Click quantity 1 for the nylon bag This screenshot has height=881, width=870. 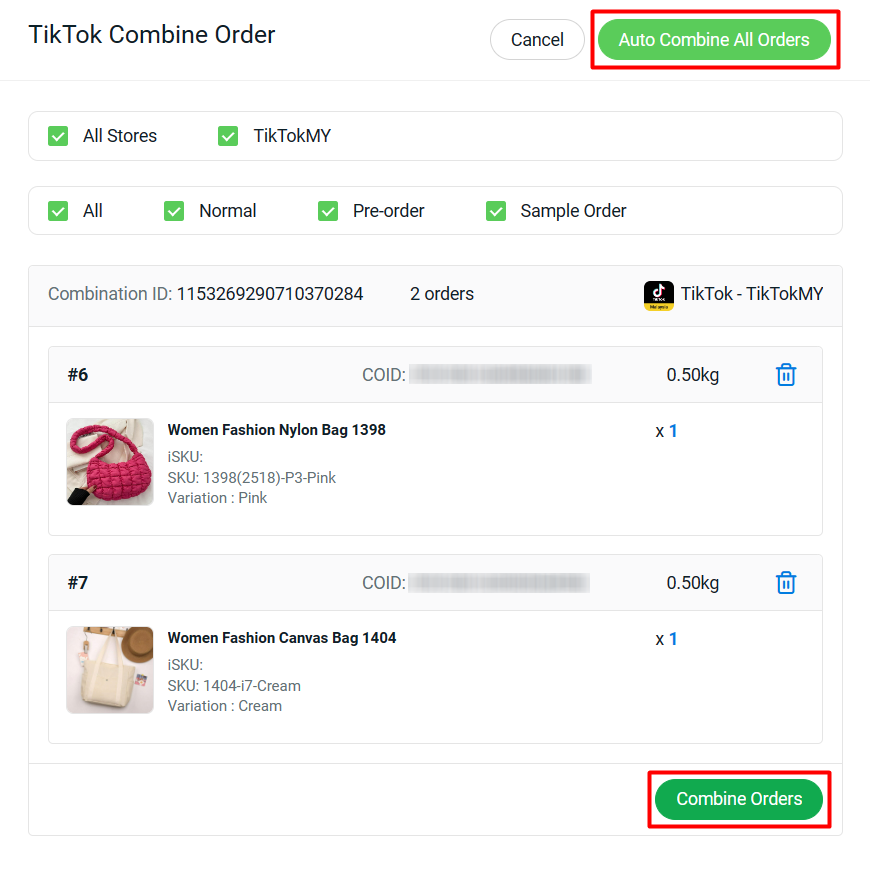click(x=673, y=431)
